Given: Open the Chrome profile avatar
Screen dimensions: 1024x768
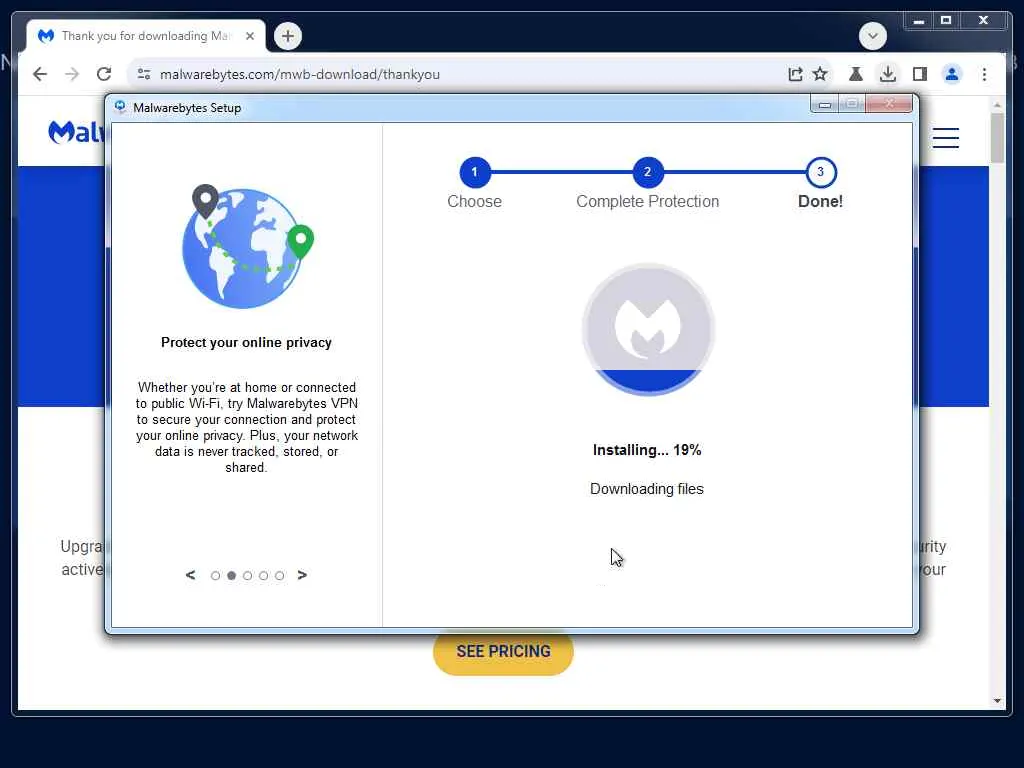Looking at the screenshot, I should pos(952,74).
